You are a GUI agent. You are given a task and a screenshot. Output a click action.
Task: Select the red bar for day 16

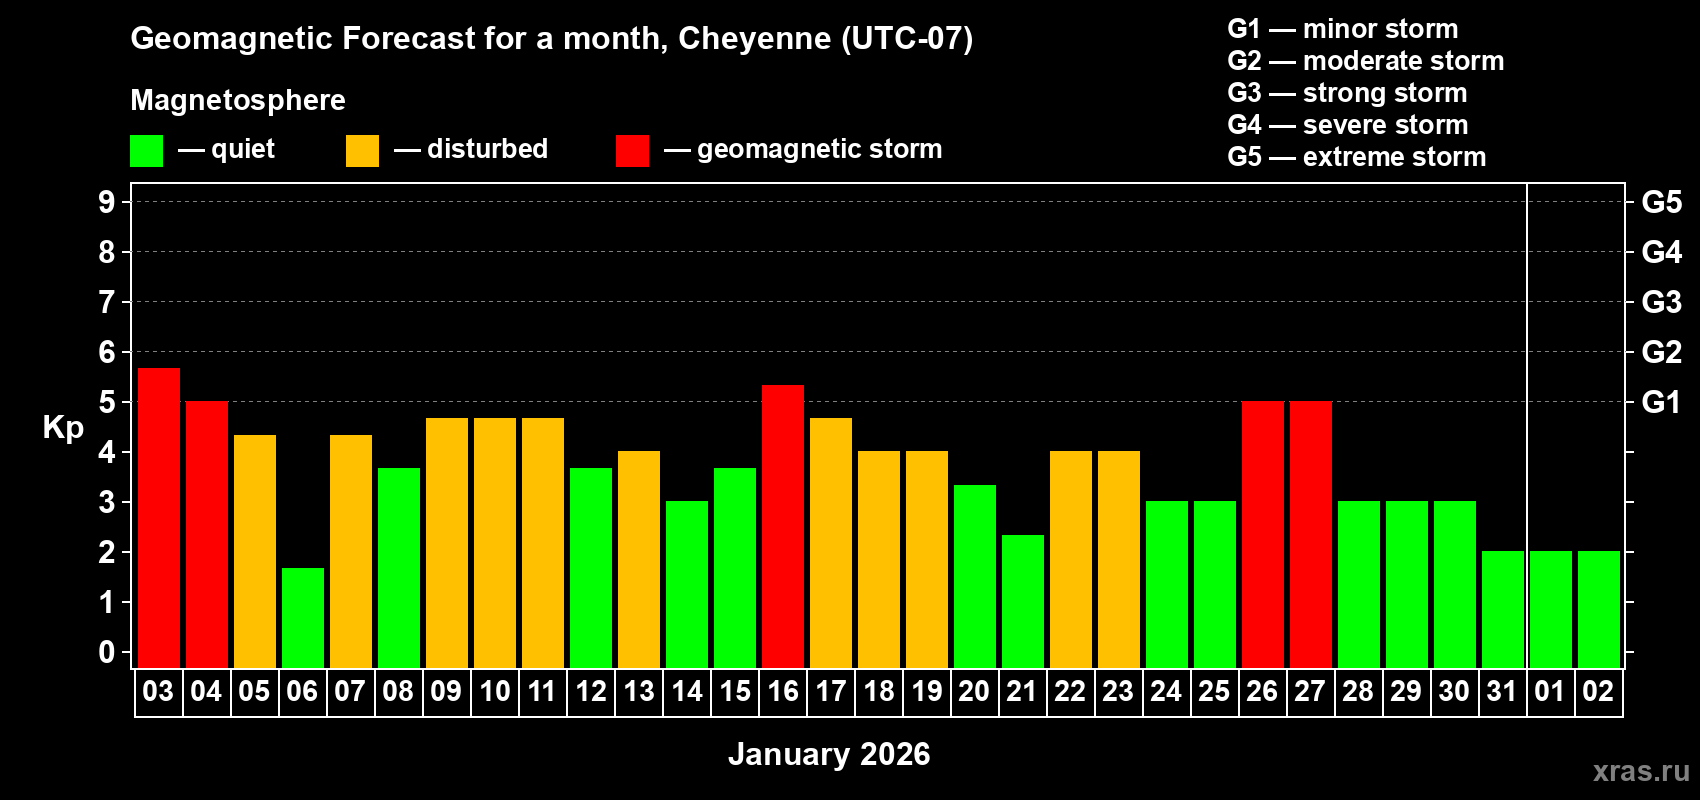(783, 526)
